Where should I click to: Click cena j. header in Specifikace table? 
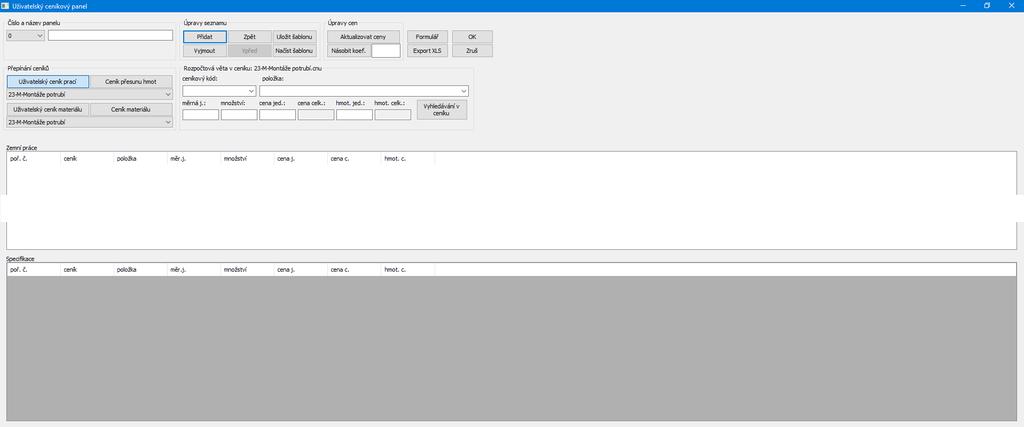coord(301,270)
